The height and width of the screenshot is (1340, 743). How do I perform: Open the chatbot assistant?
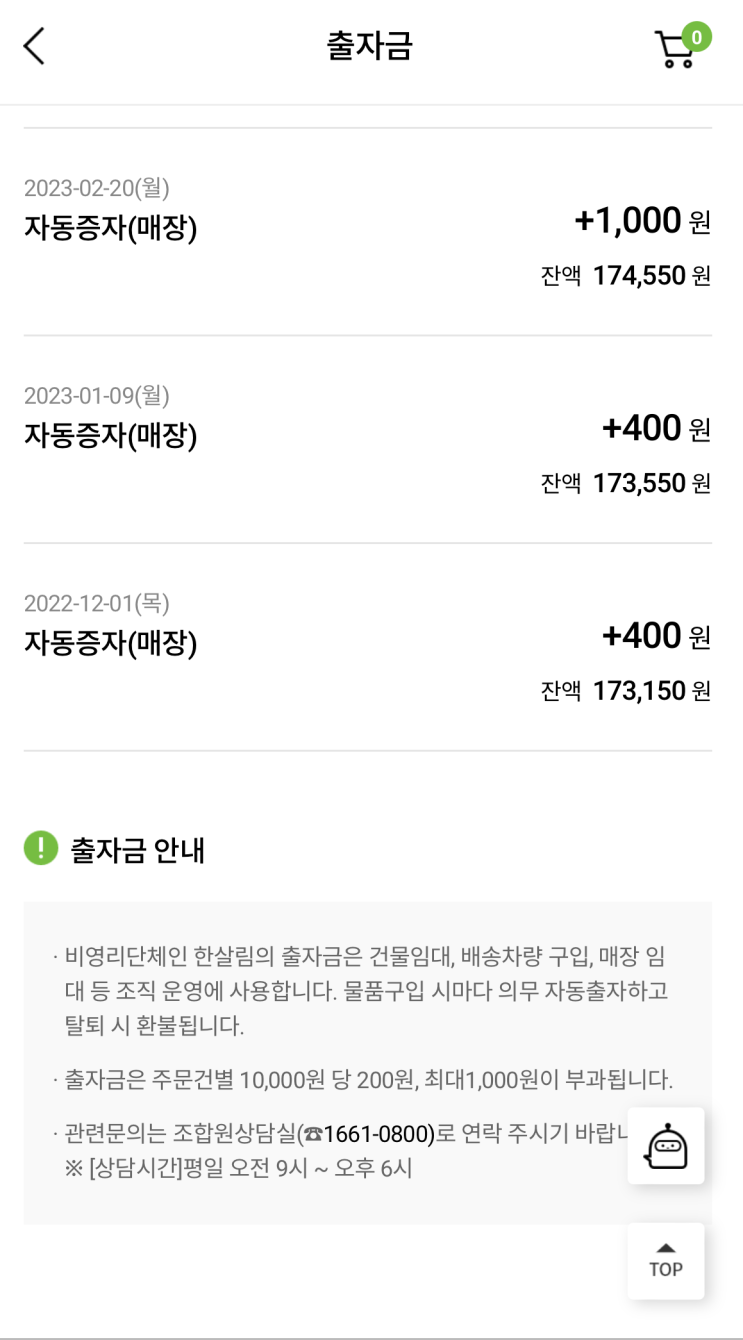pyautogui.click(x=666, y=1146)
